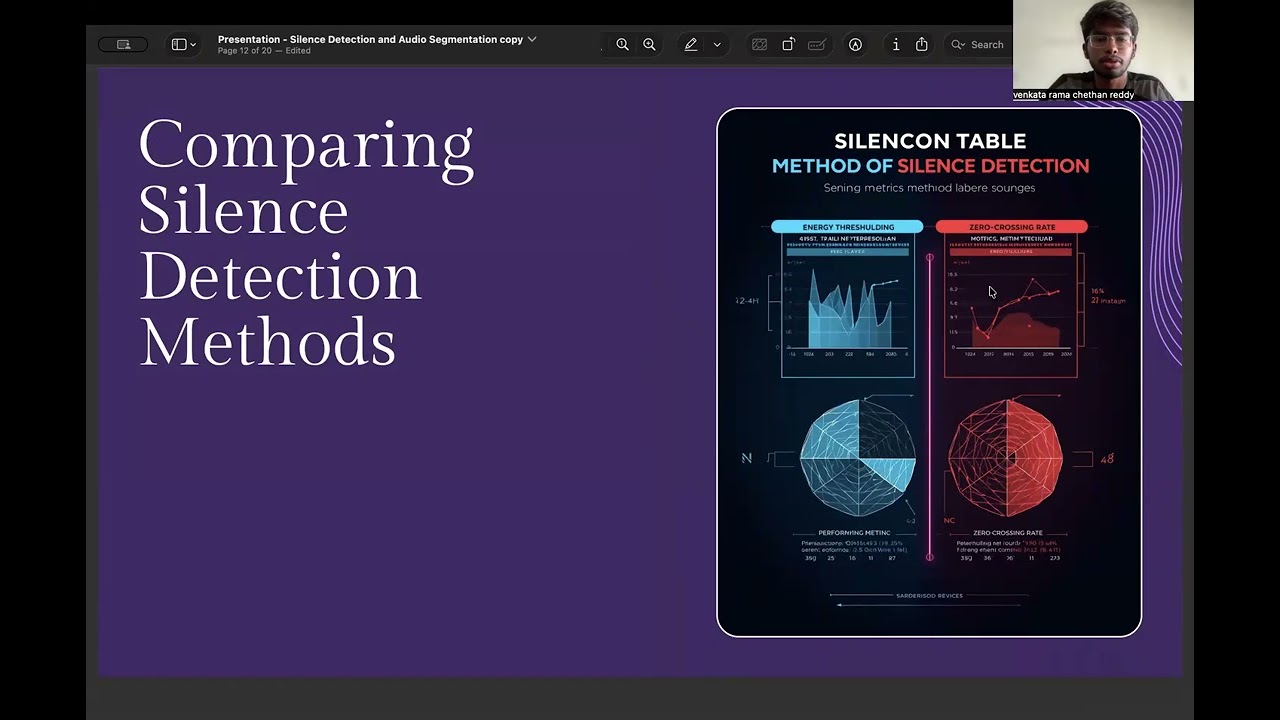
Task: Toggle the sidebar view button
Action: pos(178,44)
